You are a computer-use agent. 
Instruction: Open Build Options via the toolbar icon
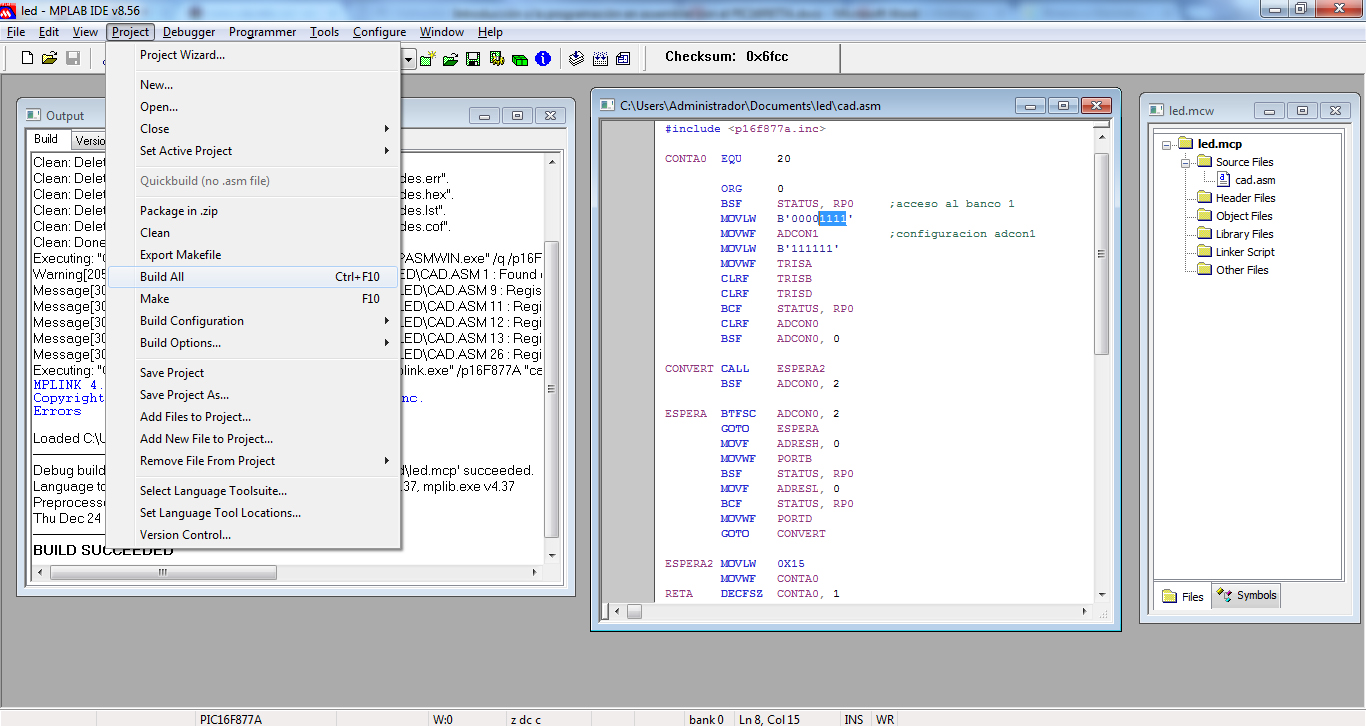click(497, 58)
